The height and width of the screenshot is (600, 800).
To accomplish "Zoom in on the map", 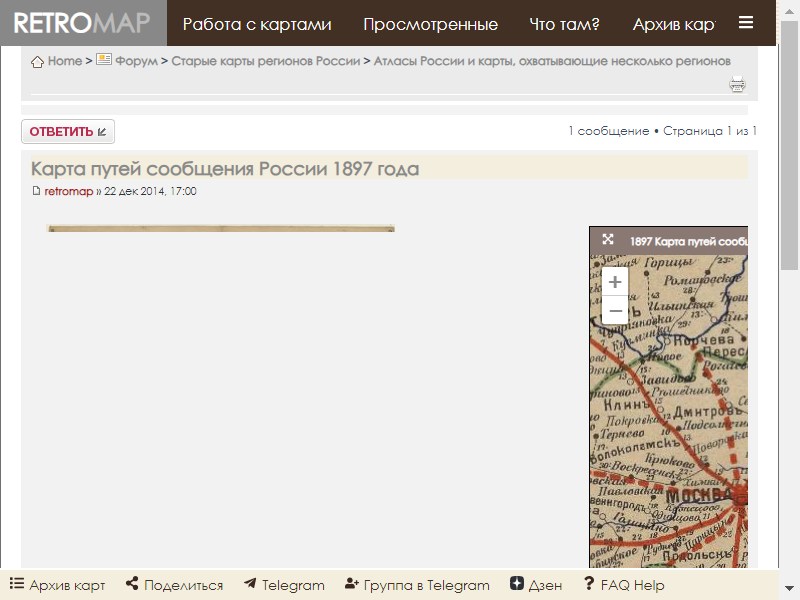I will click(615, 282).
